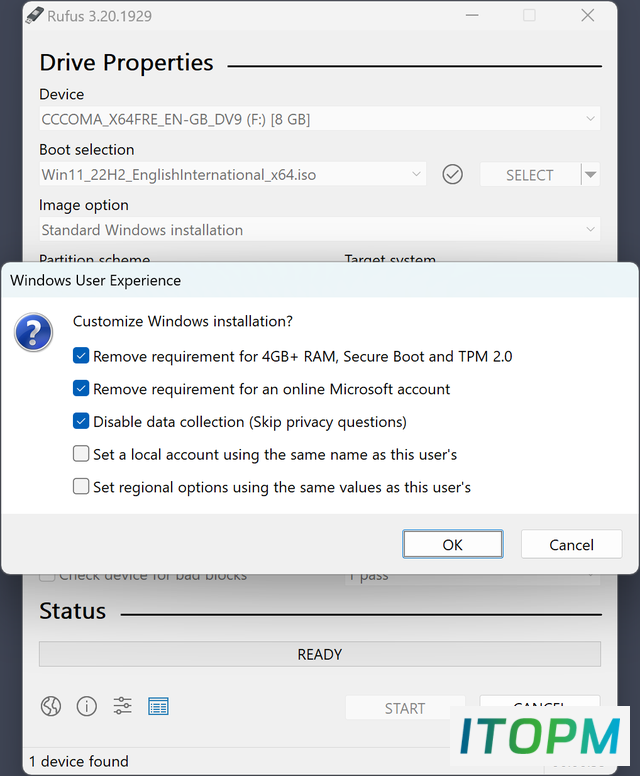
Task: Minimize the Rufus window
Action: [x=472, y=15]
